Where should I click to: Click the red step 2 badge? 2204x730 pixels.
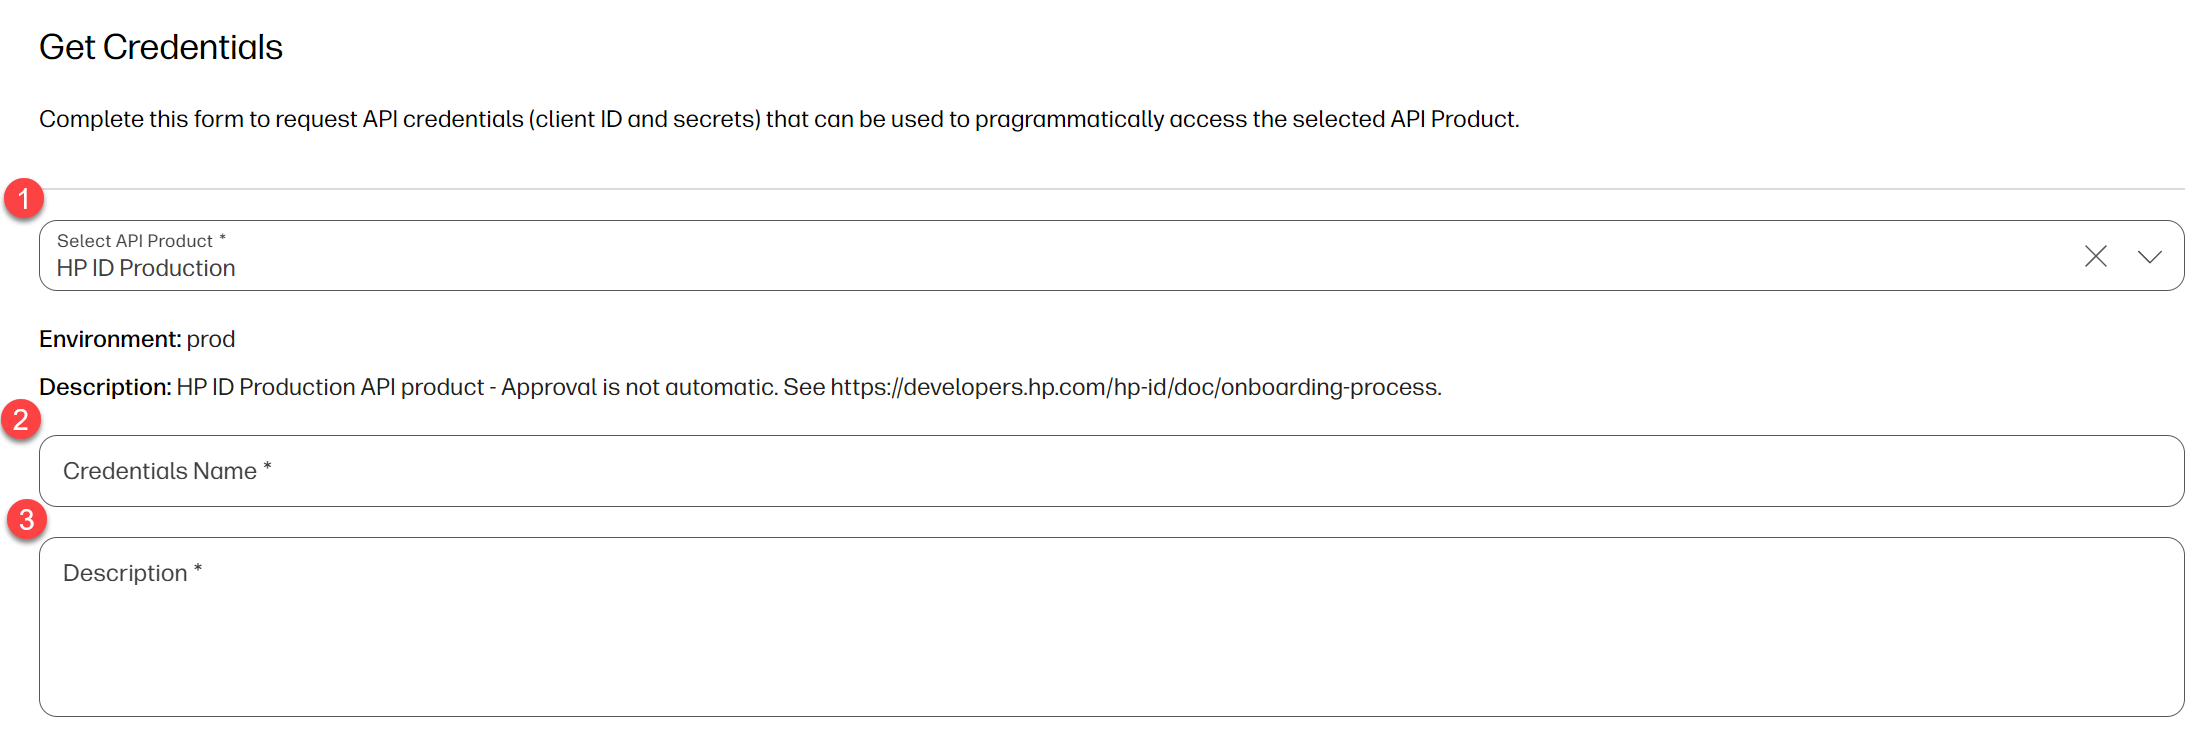[x=21, y=420]
